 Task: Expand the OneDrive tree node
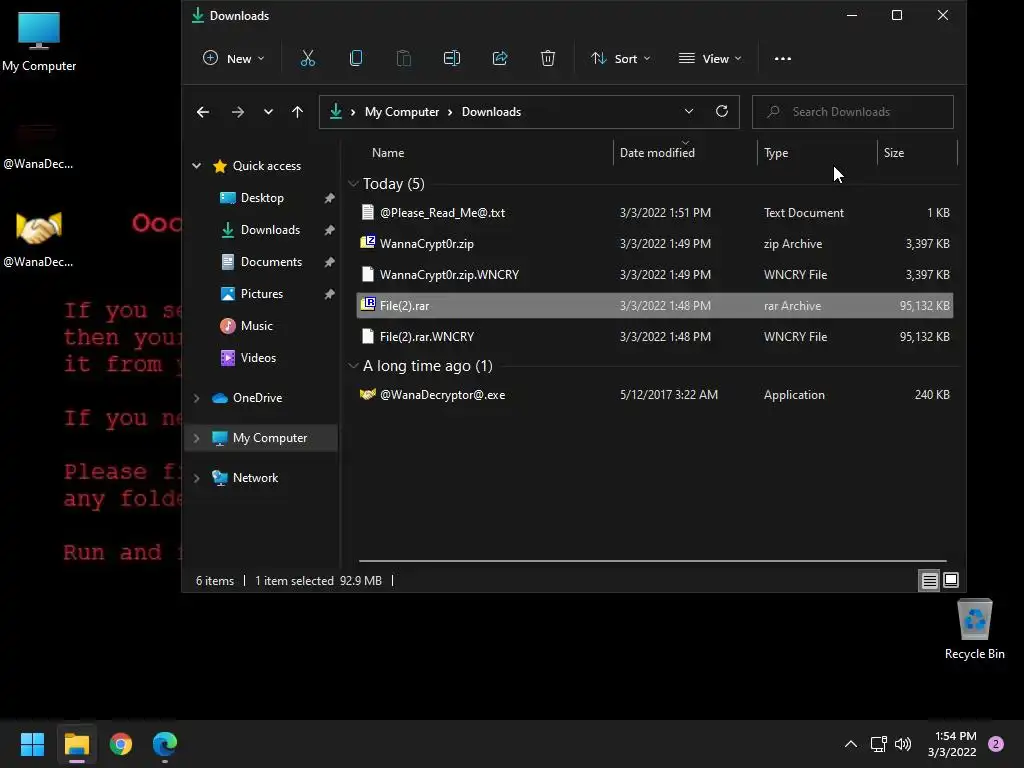click(197, 398)
